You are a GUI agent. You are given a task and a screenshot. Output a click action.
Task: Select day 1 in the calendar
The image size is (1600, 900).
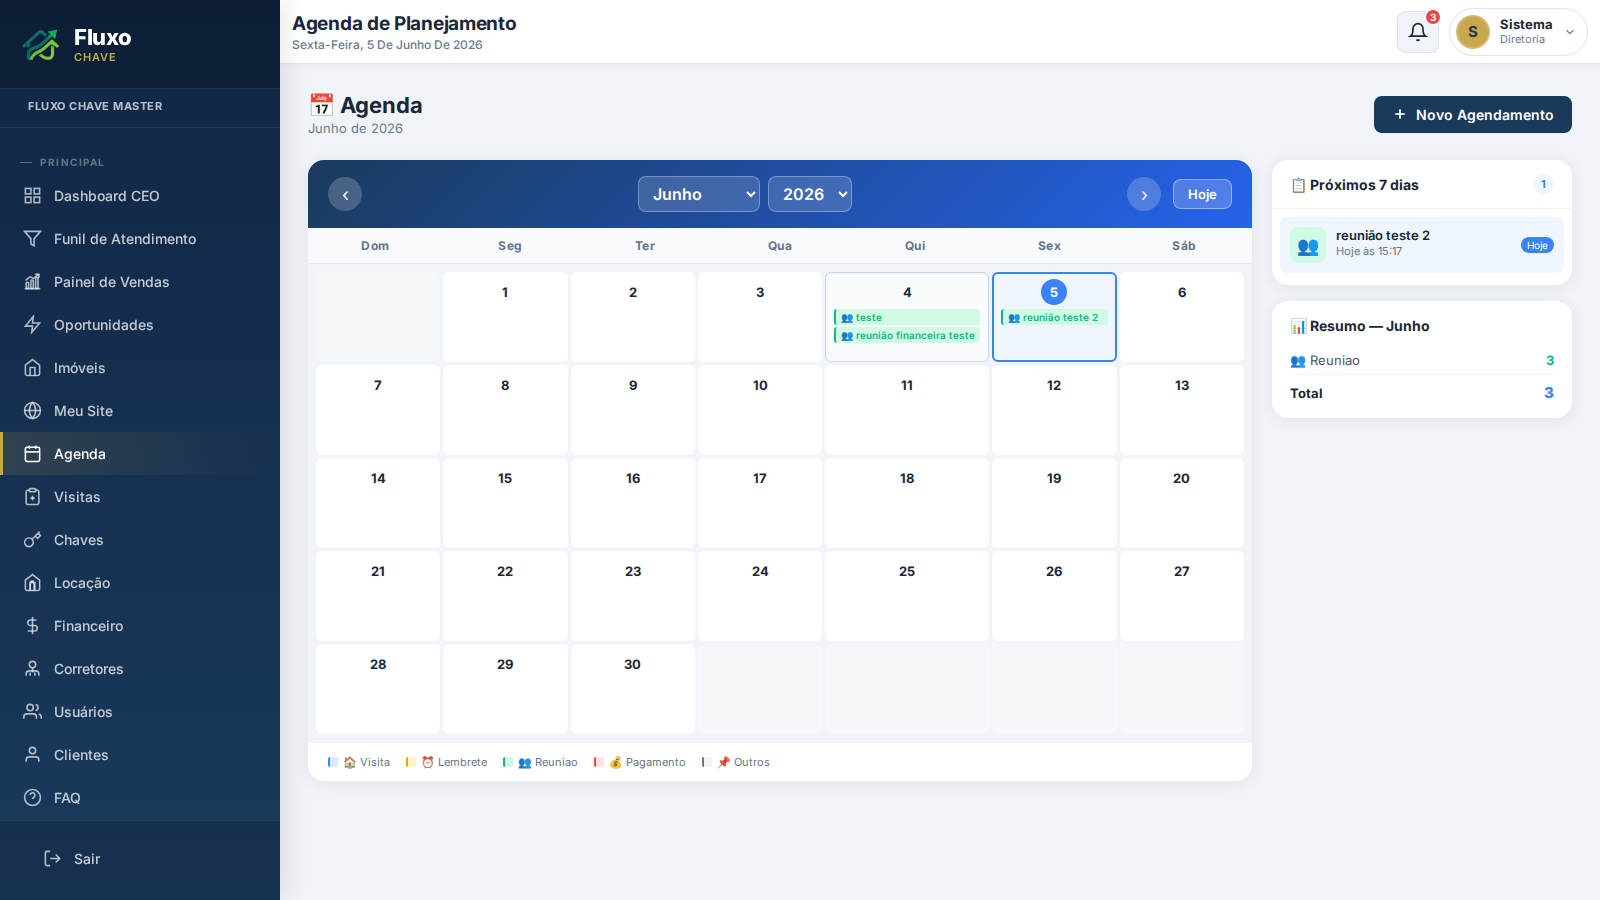tap(505, 317)
